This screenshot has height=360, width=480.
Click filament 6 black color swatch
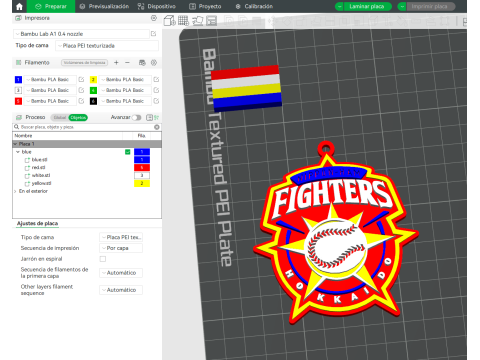point(93,101)
